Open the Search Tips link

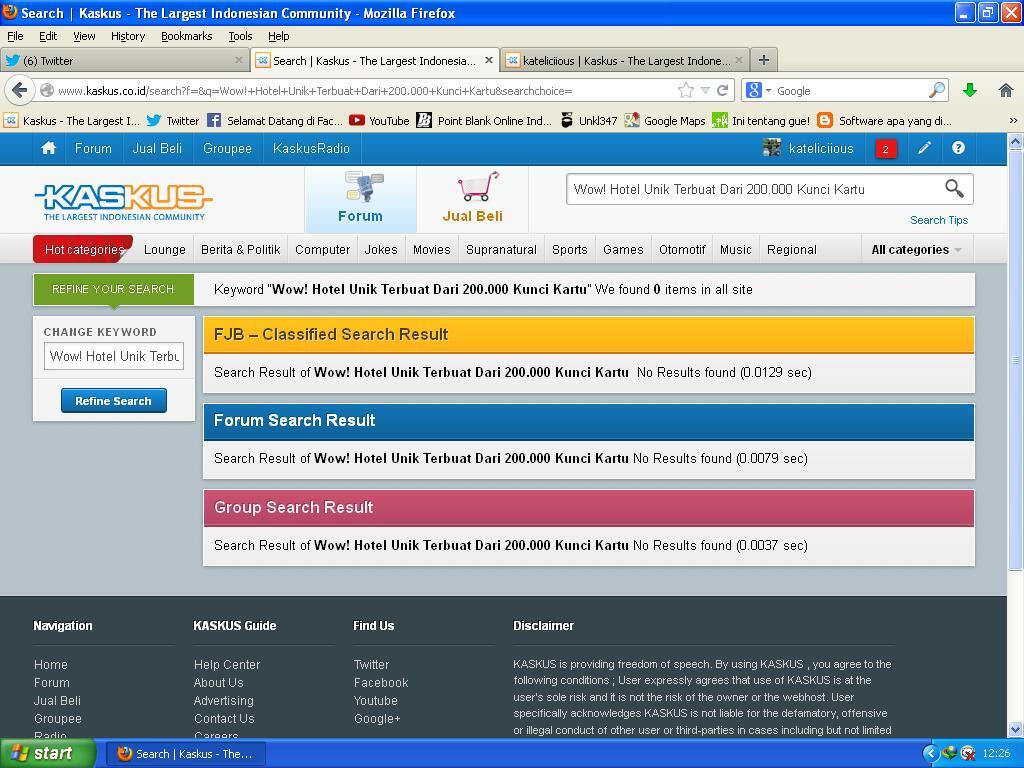[x=938, y=220]
